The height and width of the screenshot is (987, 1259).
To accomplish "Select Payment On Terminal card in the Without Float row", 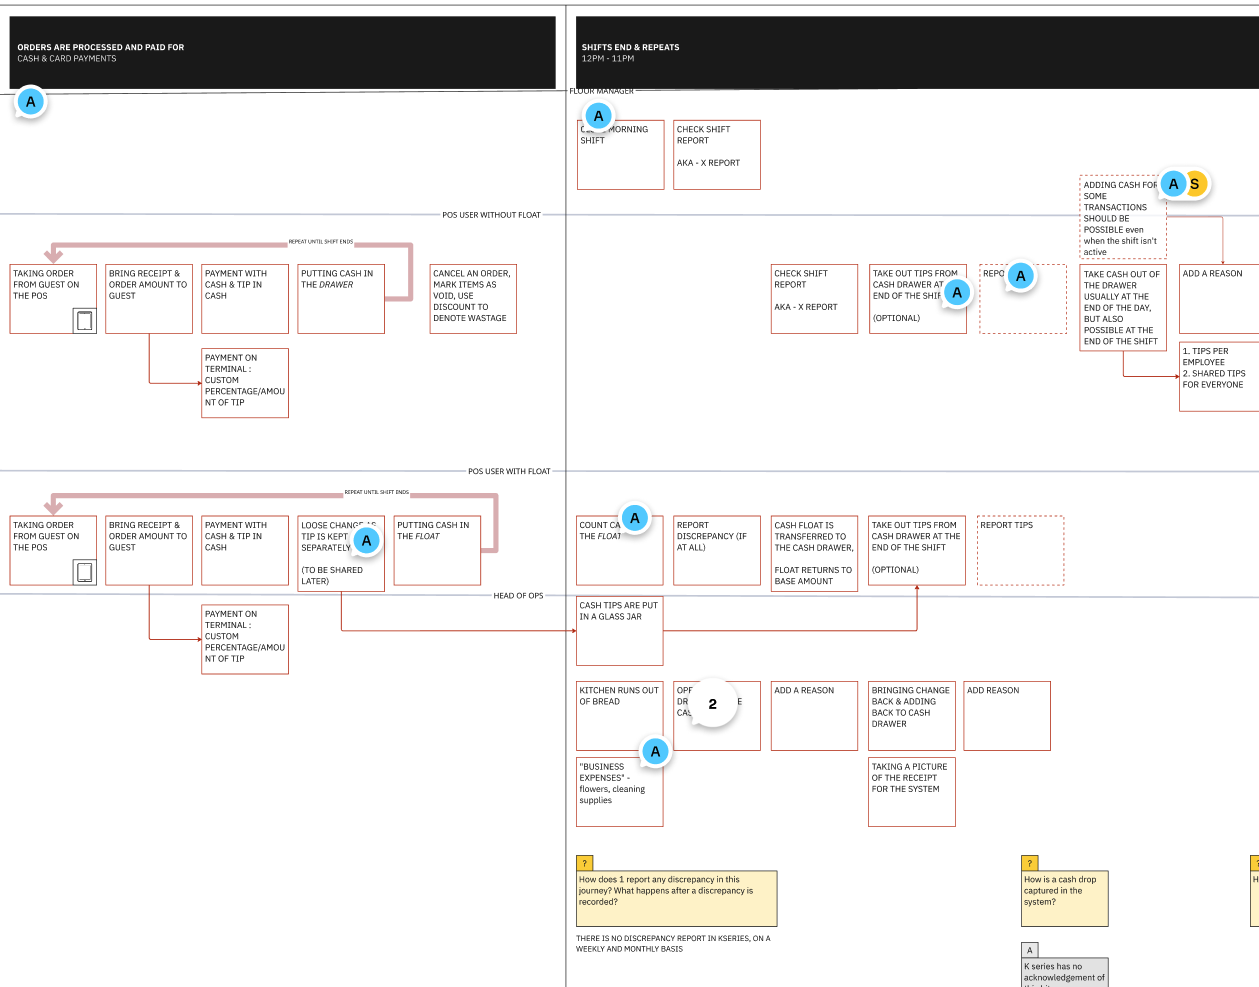I will coord(245,383).
